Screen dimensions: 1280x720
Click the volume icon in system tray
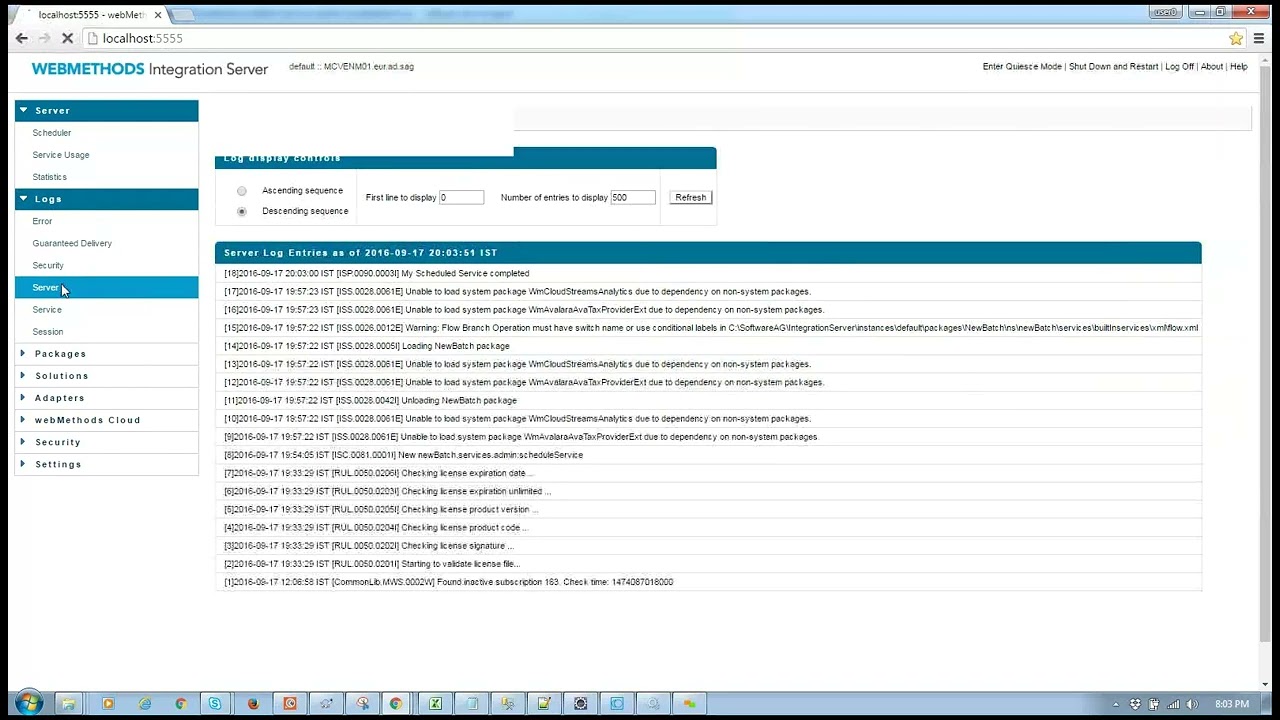click(1191, 704)
